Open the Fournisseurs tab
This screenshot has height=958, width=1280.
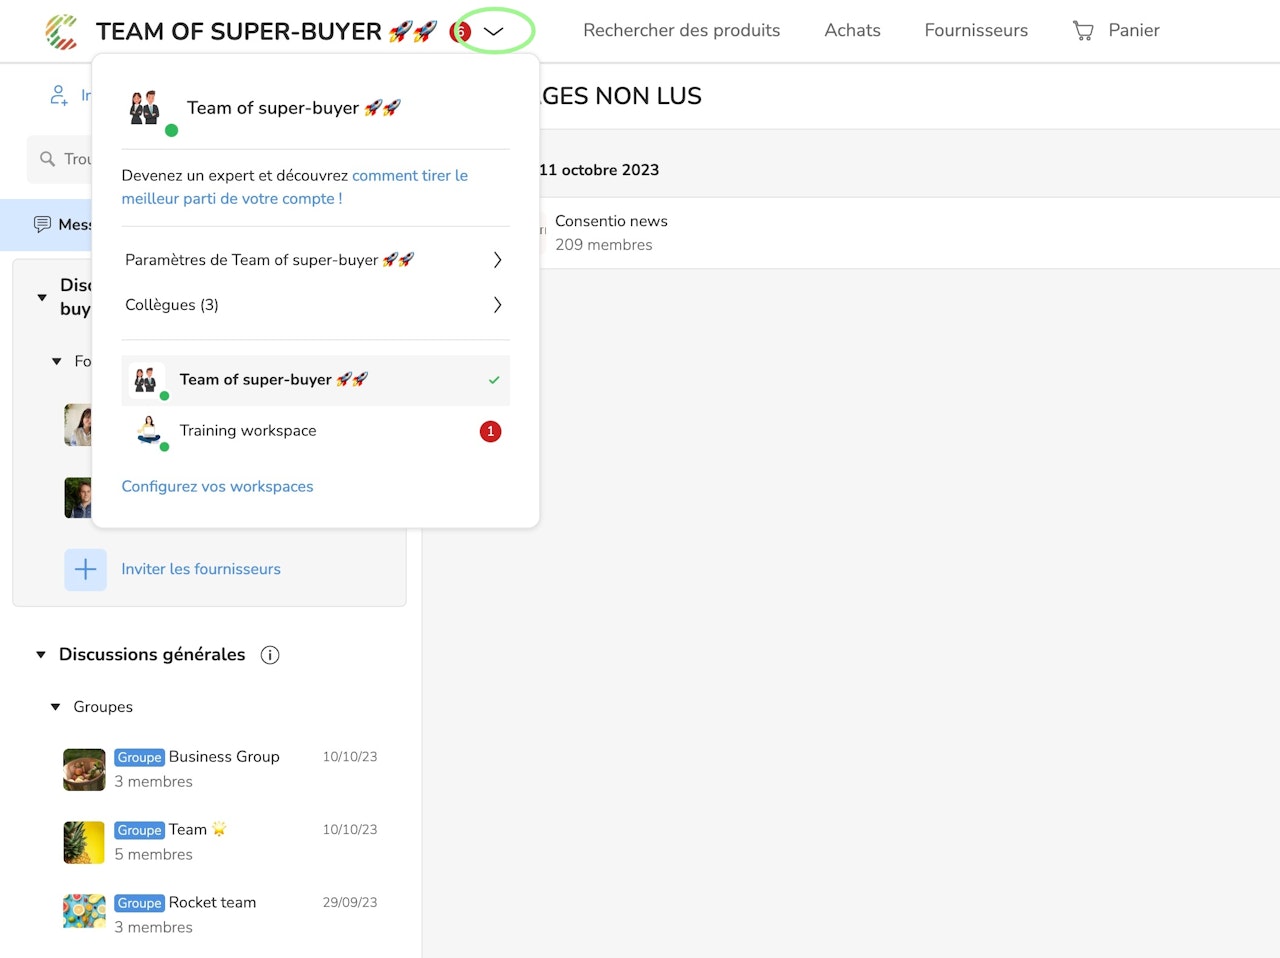tap(976, 30)
